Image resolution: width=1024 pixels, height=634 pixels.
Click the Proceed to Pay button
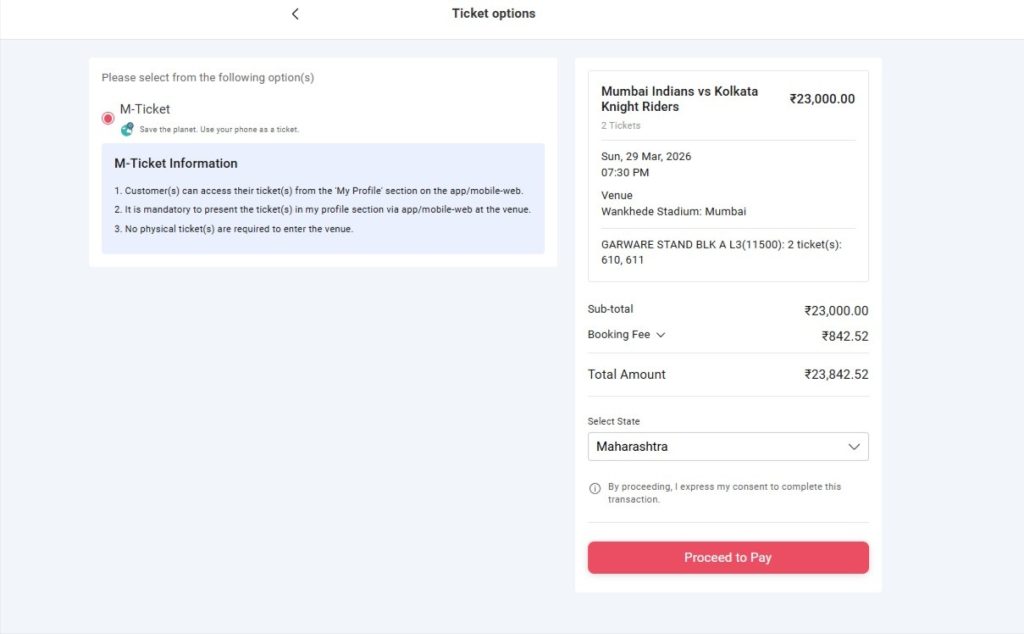pyautogui.click(x=727, y=557)
